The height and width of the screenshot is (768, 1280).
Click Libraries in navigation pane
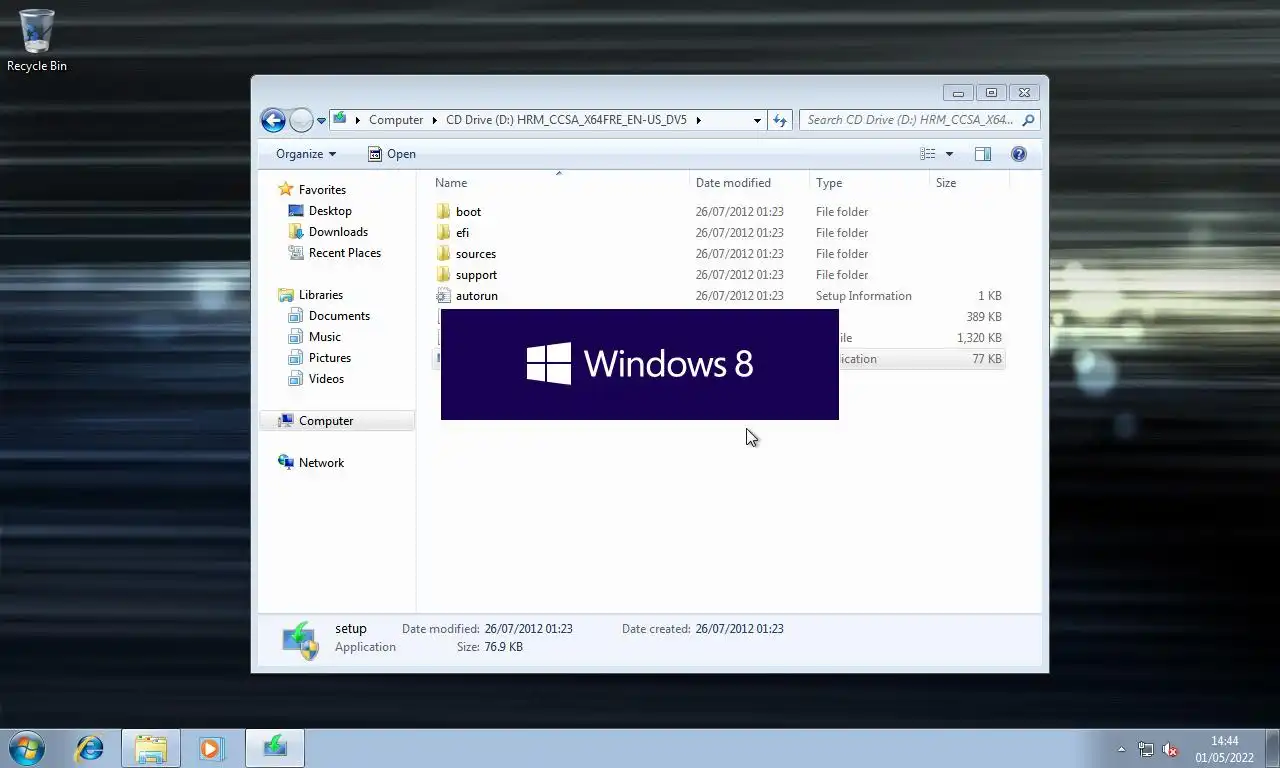[320, 295]
